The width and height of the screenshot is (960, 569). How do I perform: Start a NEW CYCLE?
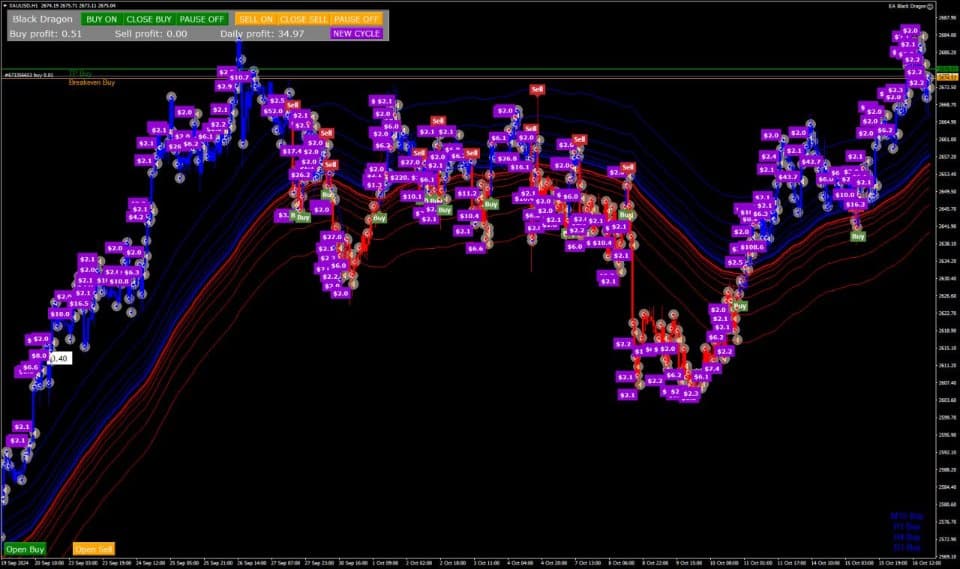click(356, 34)
